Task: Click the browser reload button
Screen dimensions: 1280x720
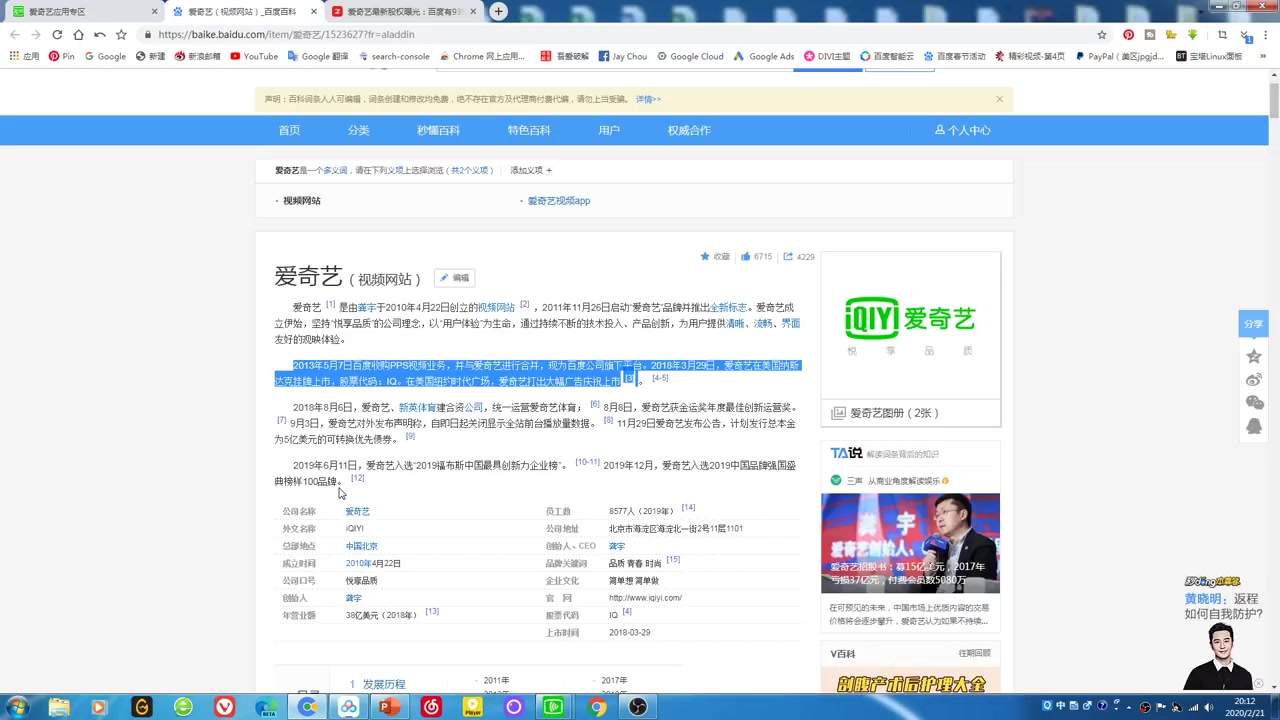Action: pyautogui.click(x=57, y=34)
